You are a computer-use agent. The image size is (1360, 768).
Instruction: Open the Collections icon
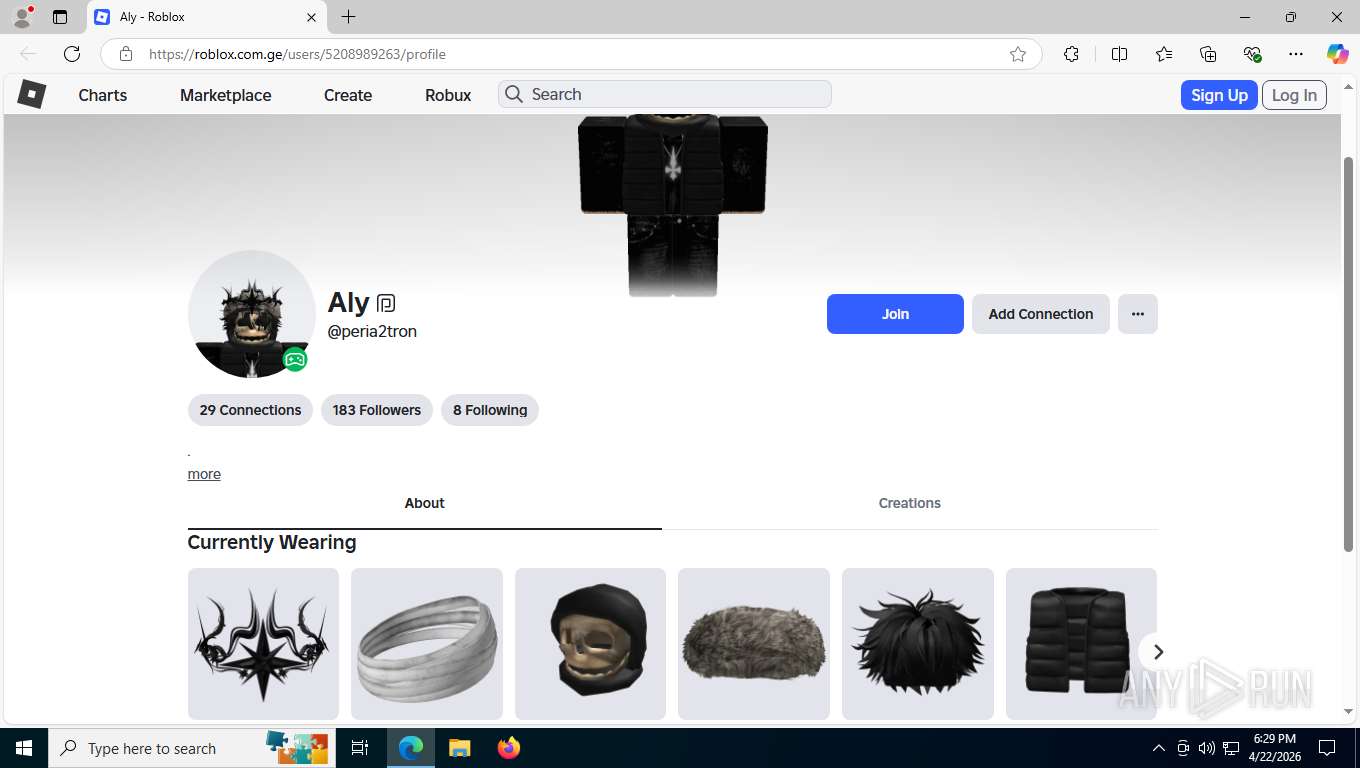pyautogui.click(x=1208, y=54)
